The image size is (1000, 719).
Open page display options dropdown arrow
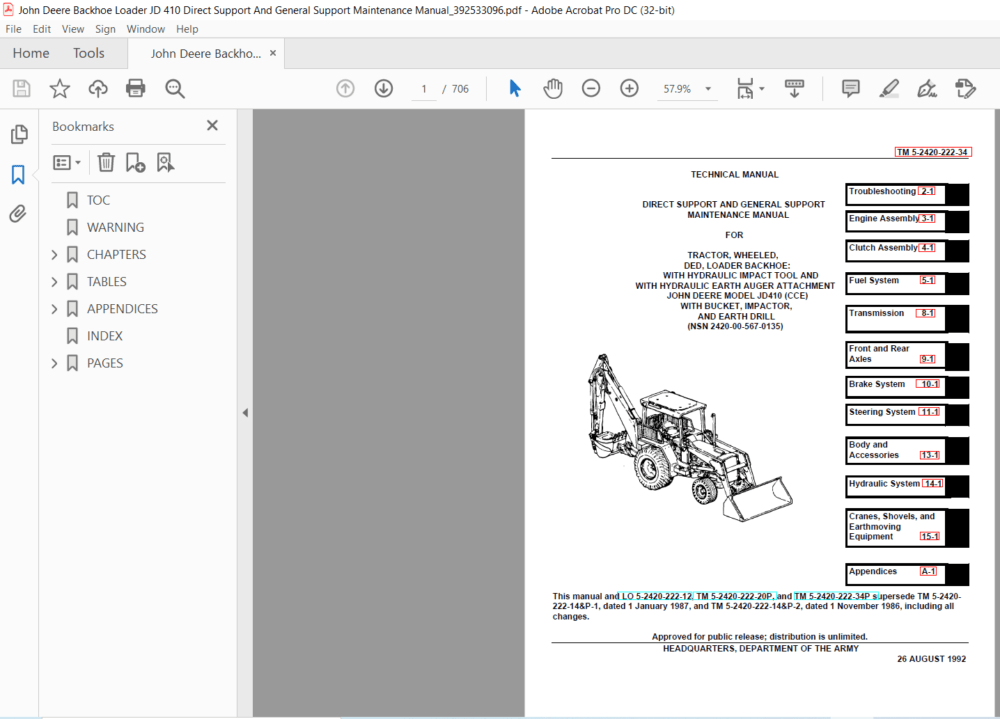(x=761, y=89)
